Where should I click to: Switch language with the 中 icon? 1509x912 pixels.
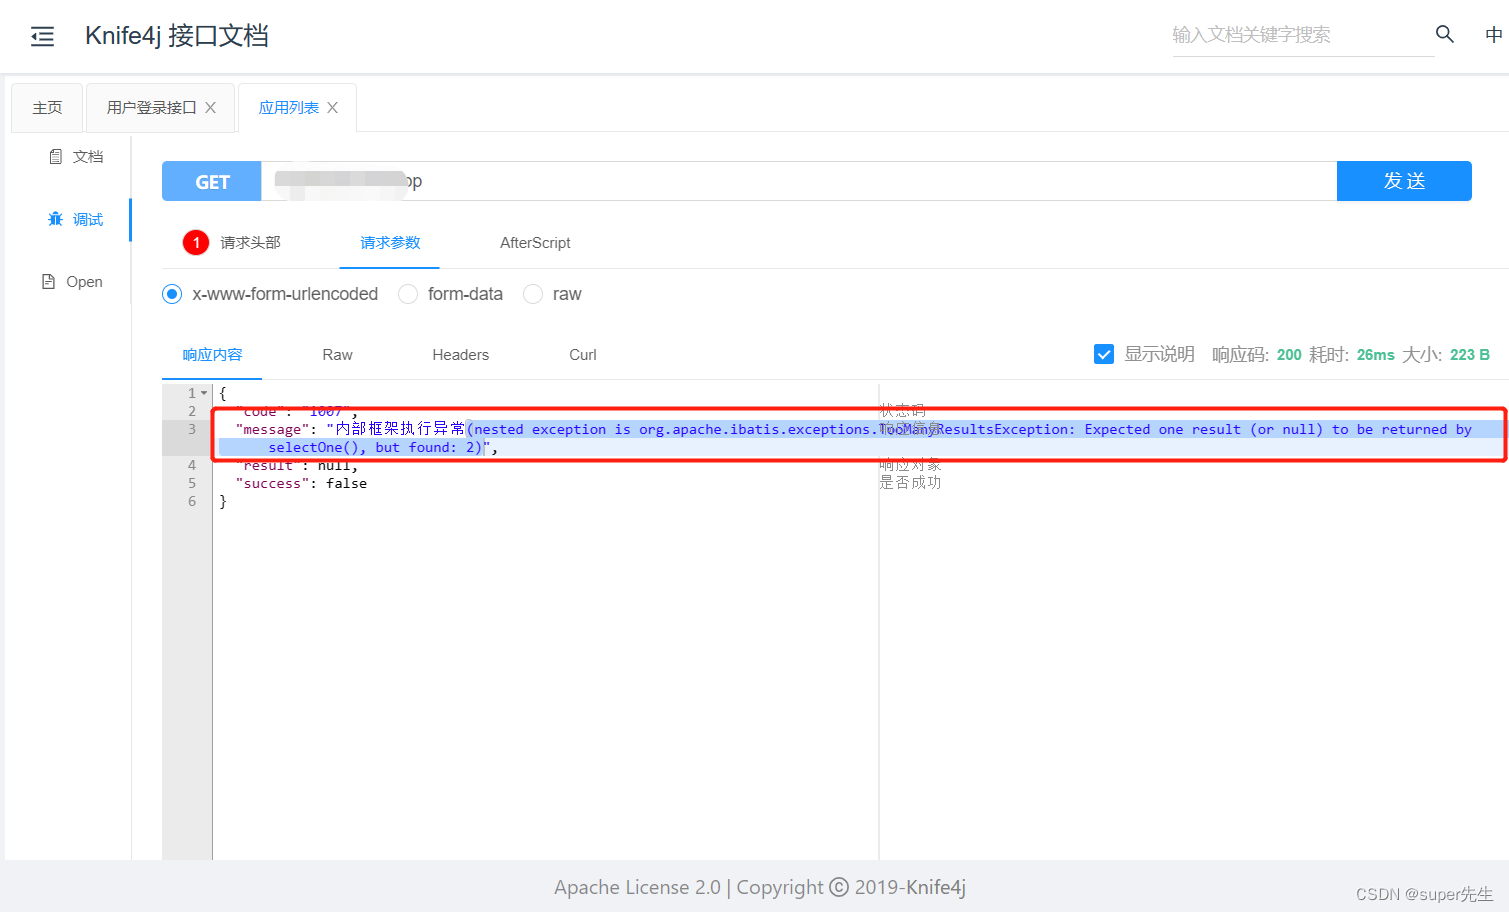(1494, 35)
